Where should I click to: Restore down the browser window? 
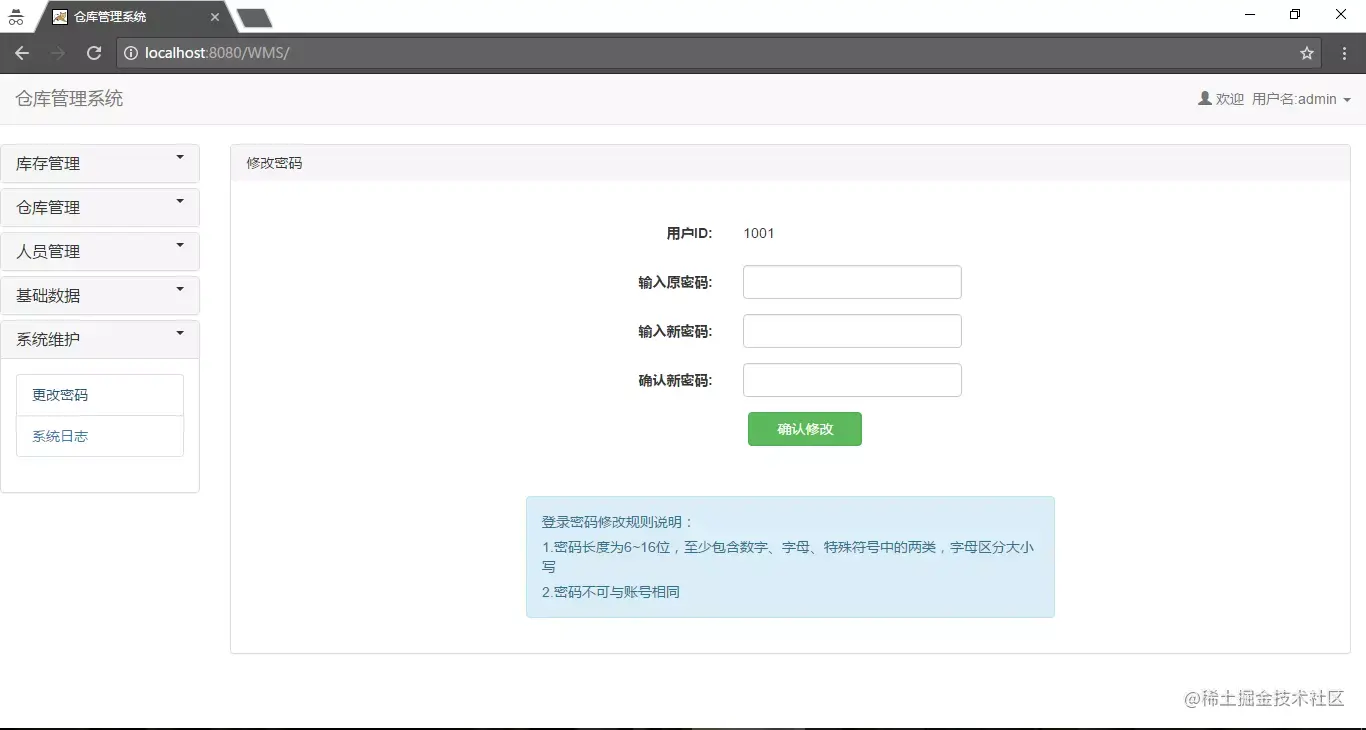1295,14
